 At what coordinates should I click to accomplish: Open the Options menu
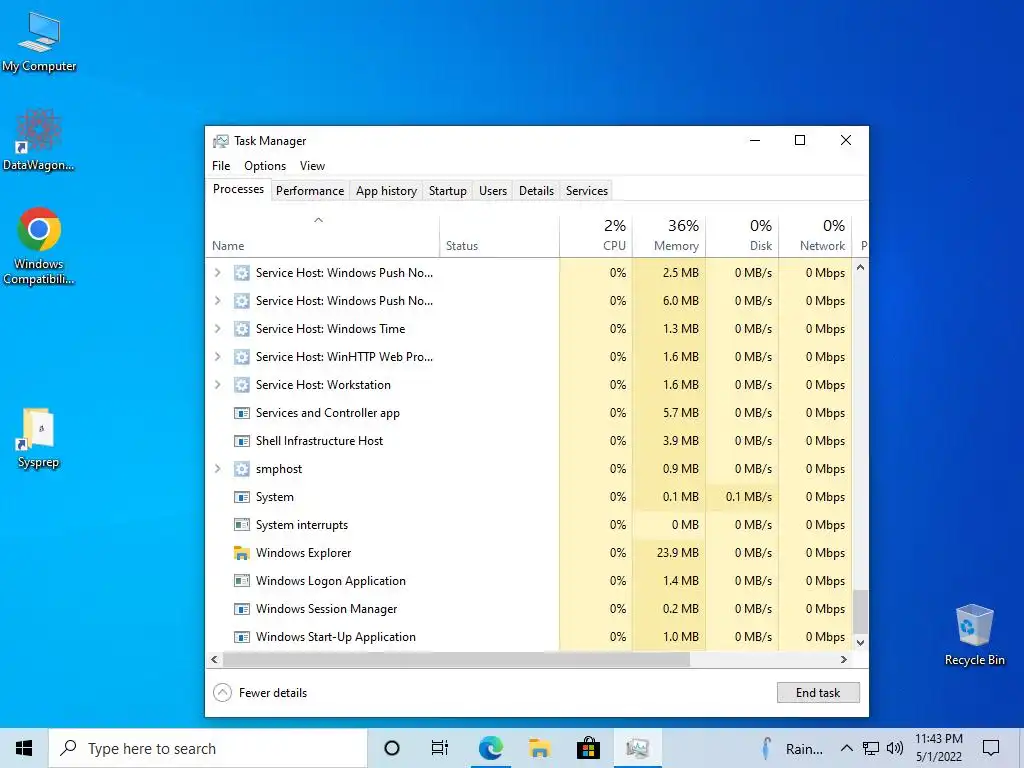pos(265,166)
